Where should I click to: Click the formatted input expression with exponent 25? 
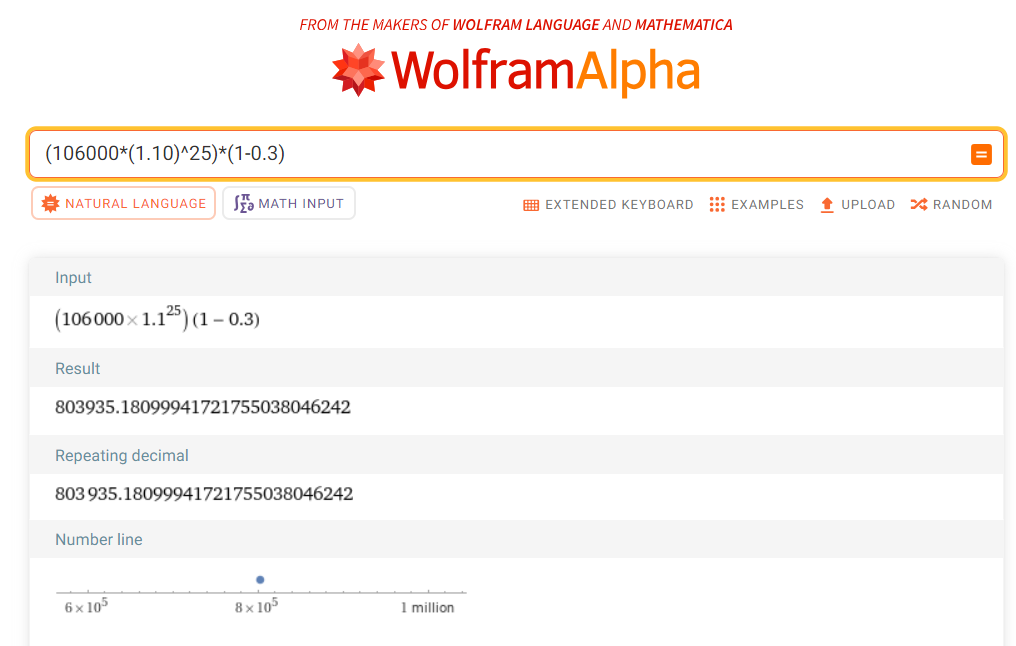click(157, 319)
